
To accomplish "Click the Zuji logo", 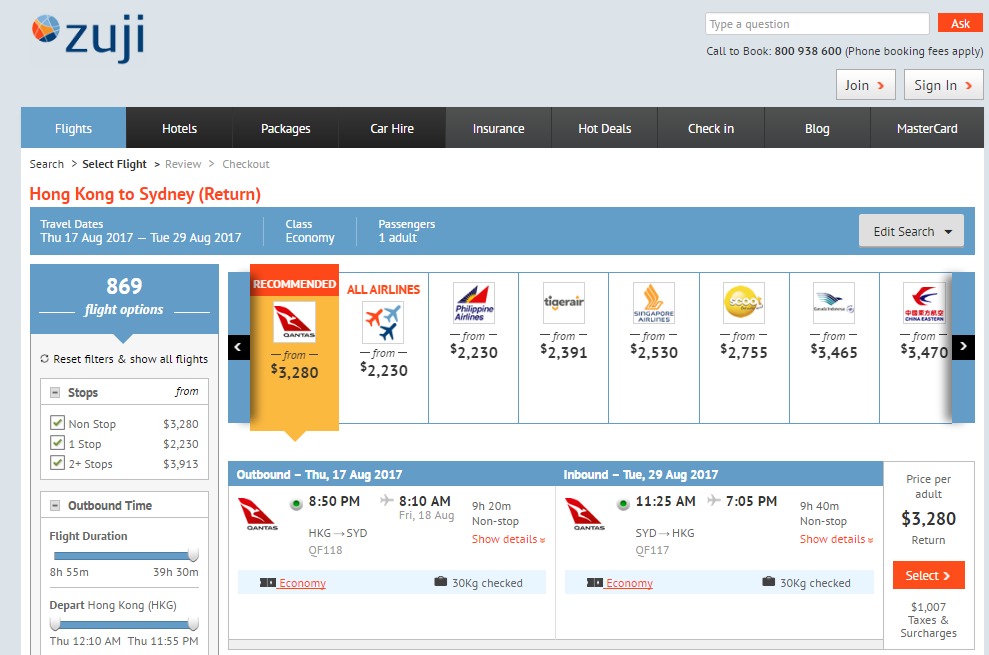I will (87, 39).
